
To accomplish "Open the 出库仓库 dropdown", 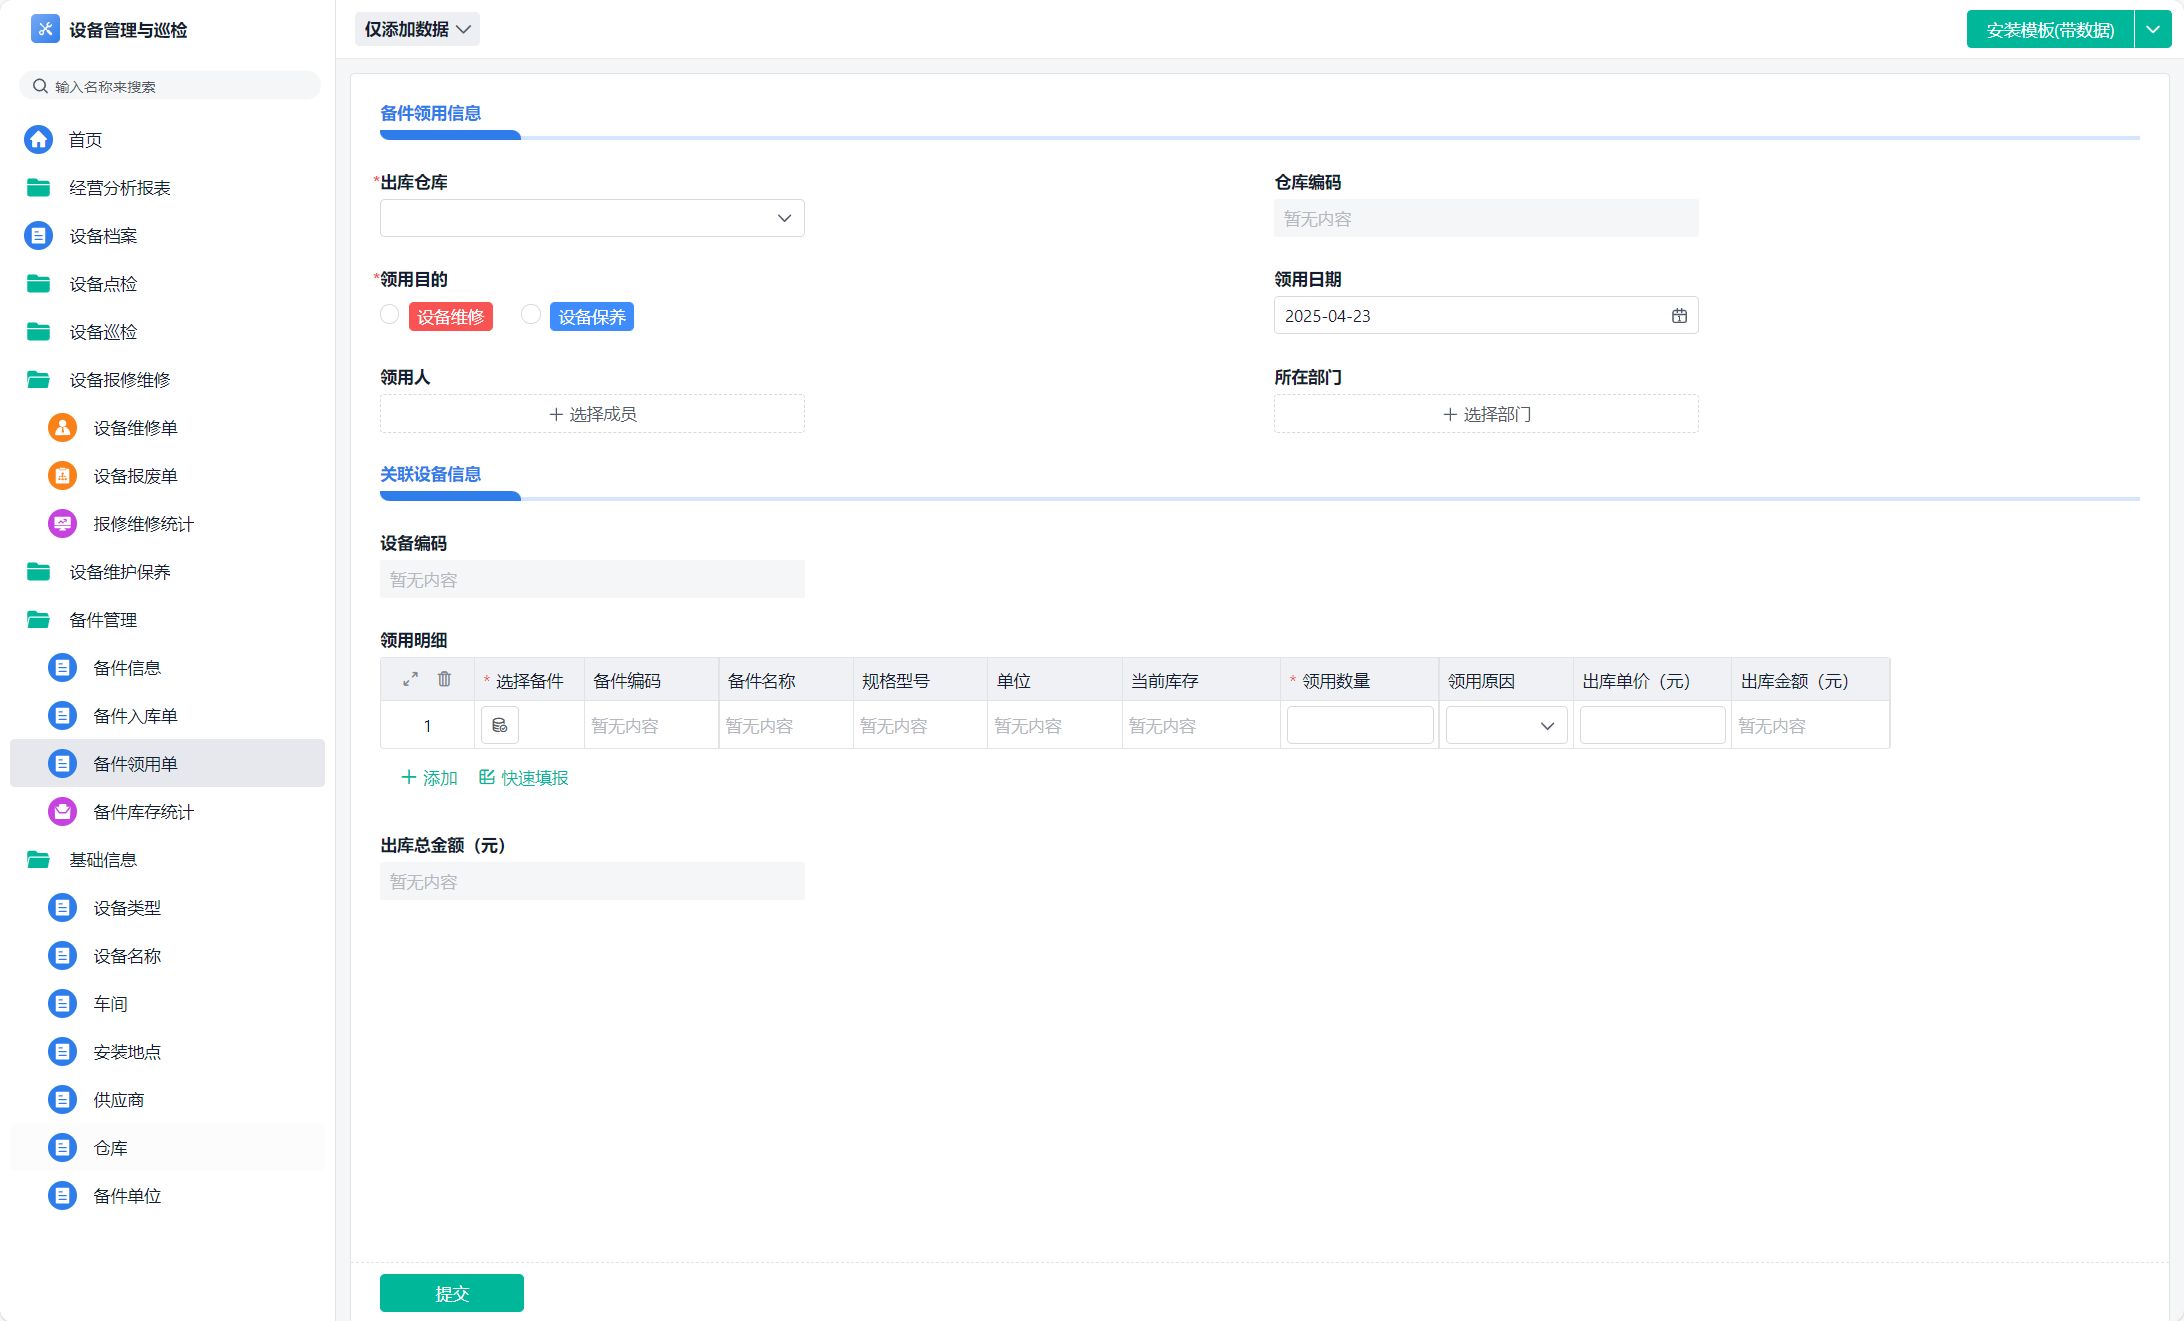I will point(592,218).
